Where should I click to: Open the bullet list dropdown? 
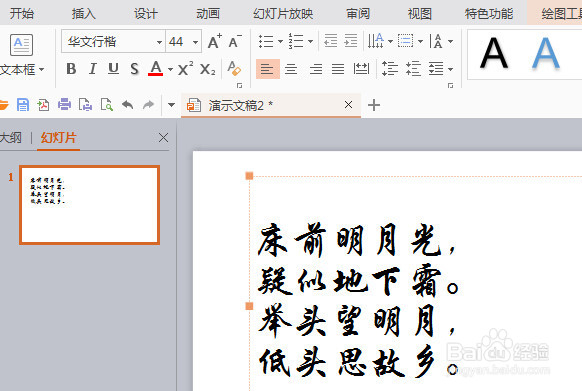tap(280, 42)
